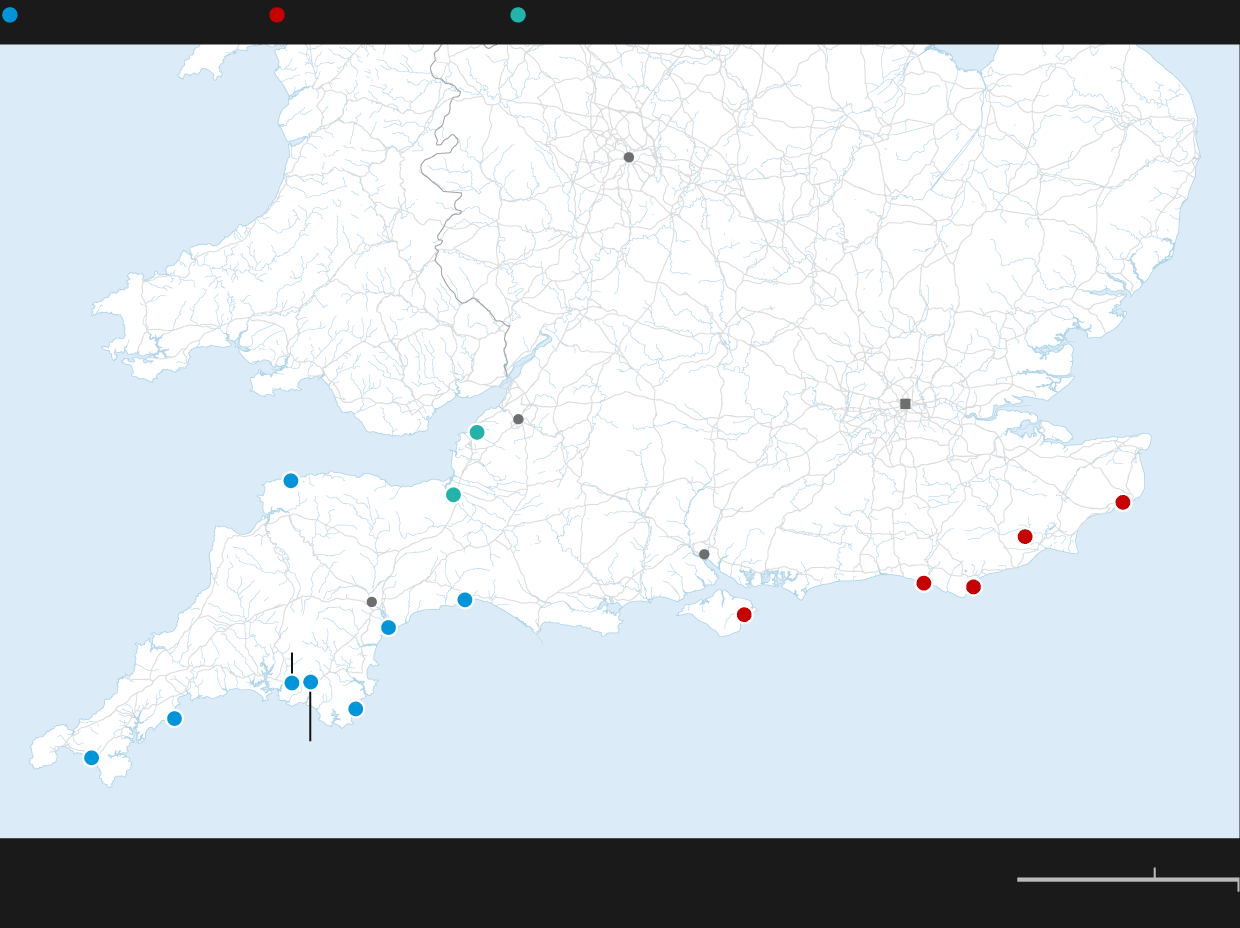Select the easternmost red marker in Kent
Viewport: 1240px width, 928px height.
pyautogui.click(x=1123, y=502)
